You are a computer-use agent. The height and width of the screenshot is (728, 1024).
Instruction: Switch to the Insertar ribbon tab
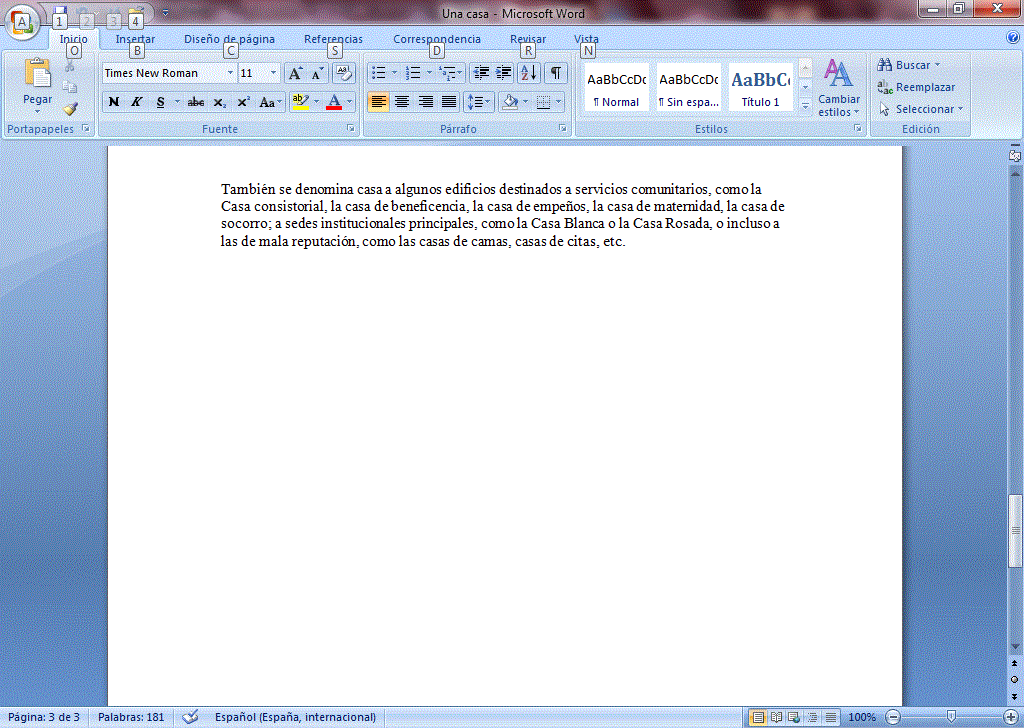pyautogui.click(x=134, y=38)
